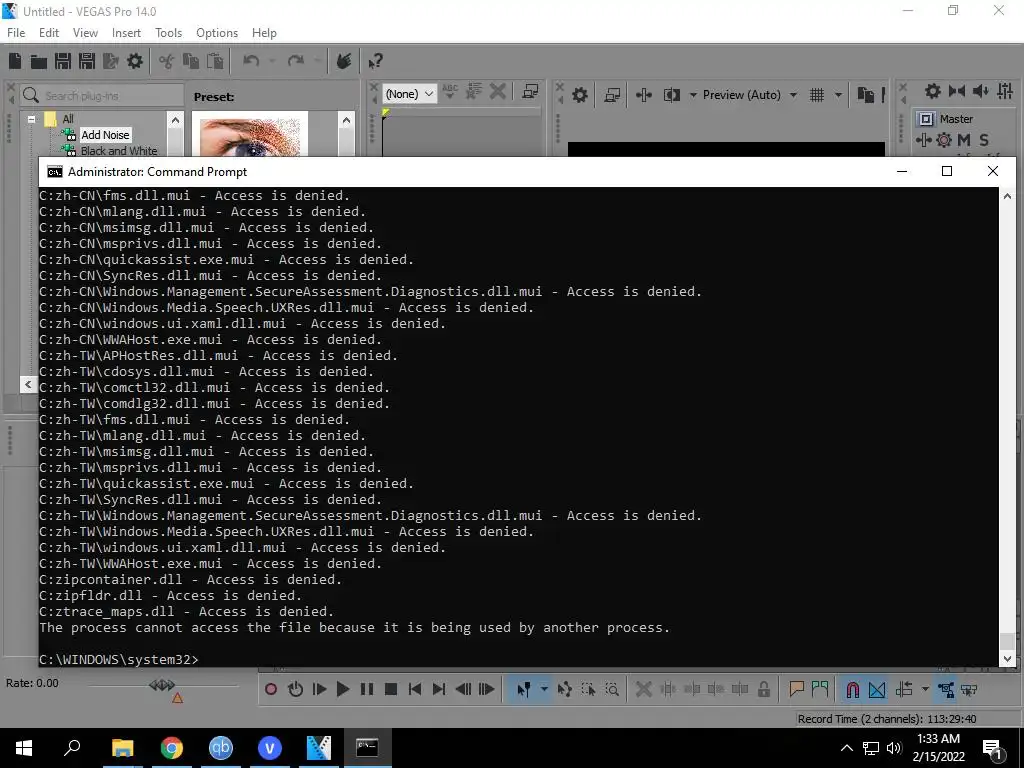
Task: Open mixing console faders icon
Action: pos(1005,91)
